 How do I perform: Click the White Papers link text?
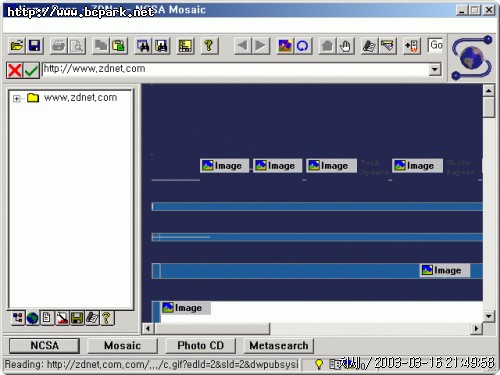460,167
